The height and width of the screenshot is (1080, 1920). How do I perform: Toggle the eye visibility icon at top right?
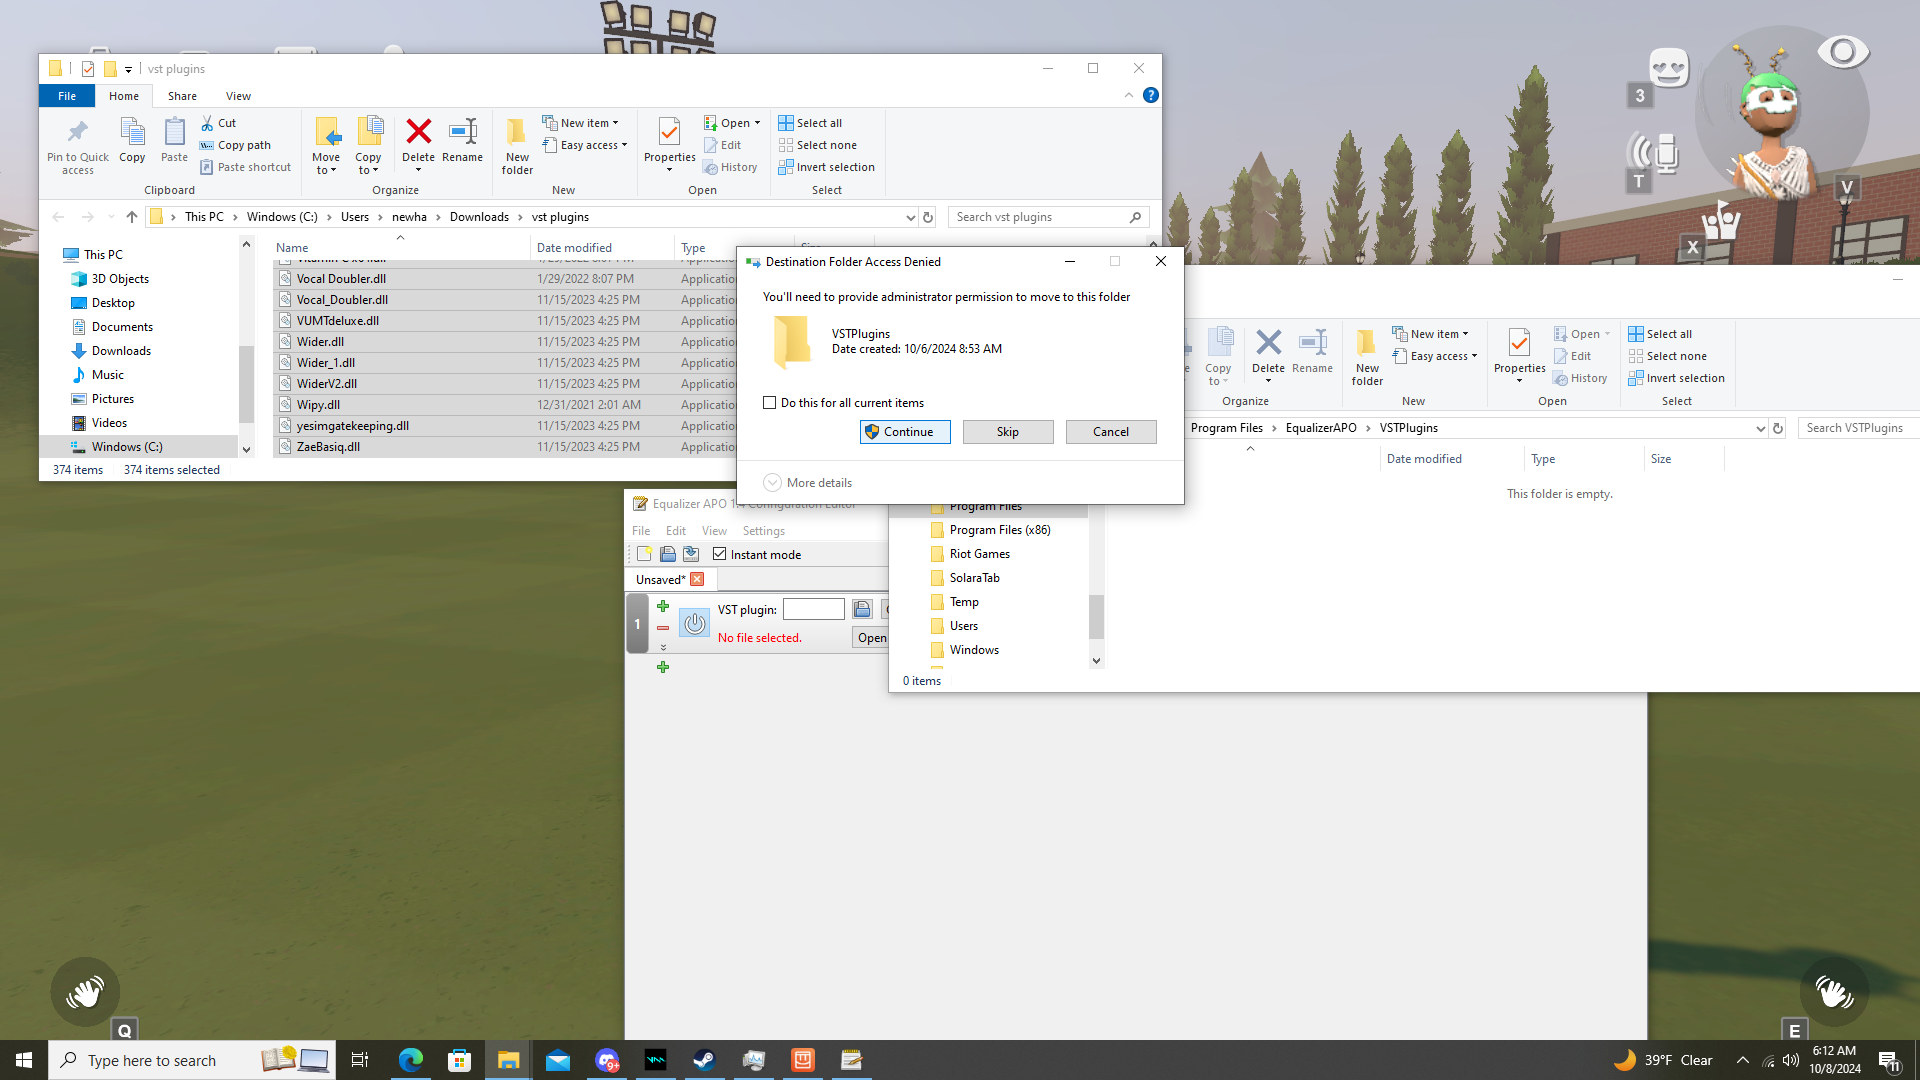click(x=1842, y=52)
